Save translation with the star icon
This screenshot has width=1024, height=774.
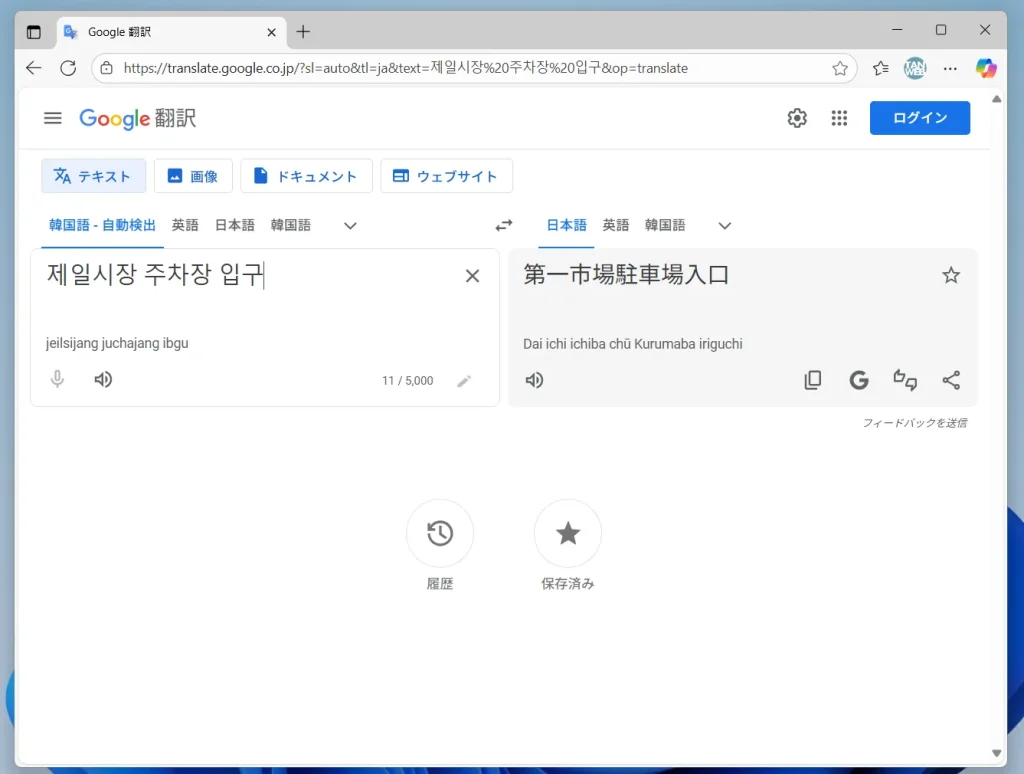(951, 275)
